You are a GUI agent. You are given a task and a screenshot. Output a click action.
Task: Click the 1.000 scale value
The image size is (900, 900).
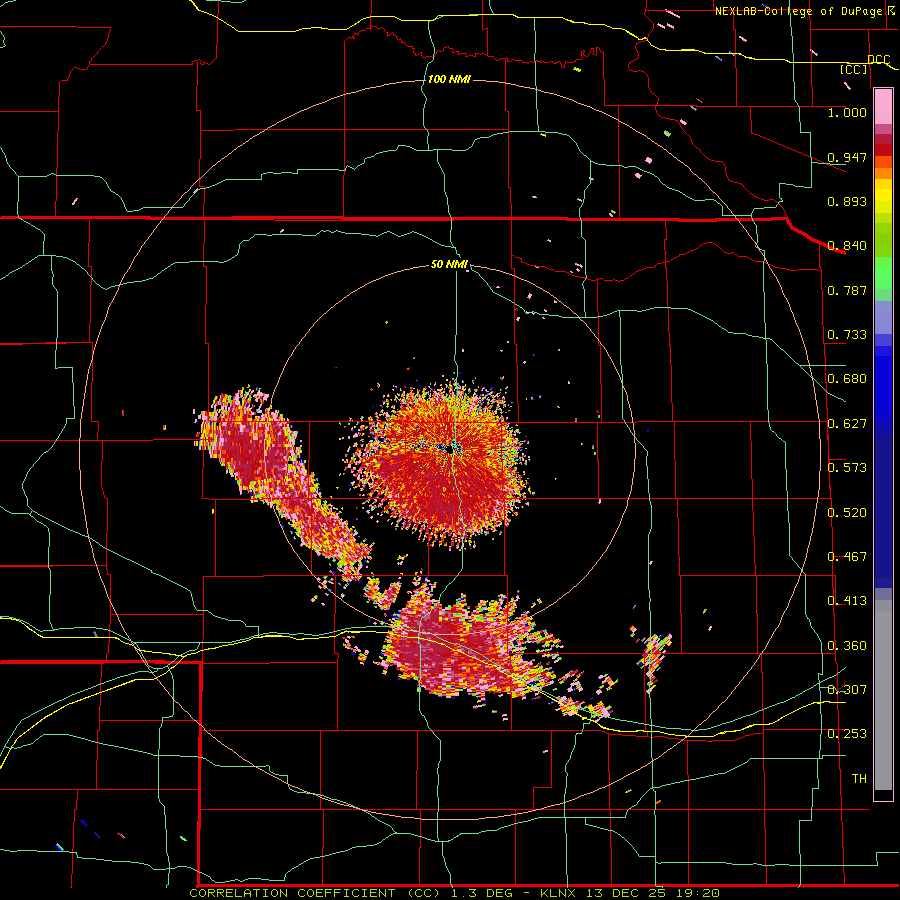coord(847,112)
